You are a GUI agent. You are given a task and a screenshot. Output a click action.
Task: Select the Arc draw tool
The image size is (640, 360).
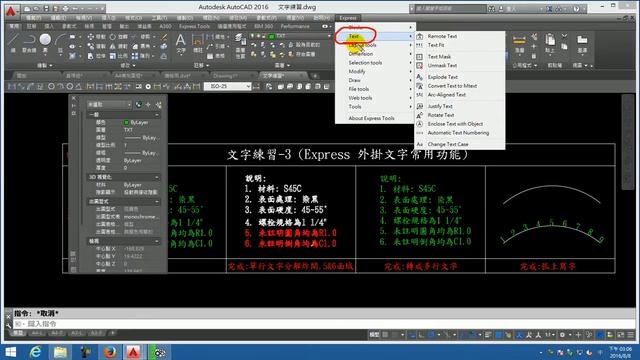coord(60,43)
